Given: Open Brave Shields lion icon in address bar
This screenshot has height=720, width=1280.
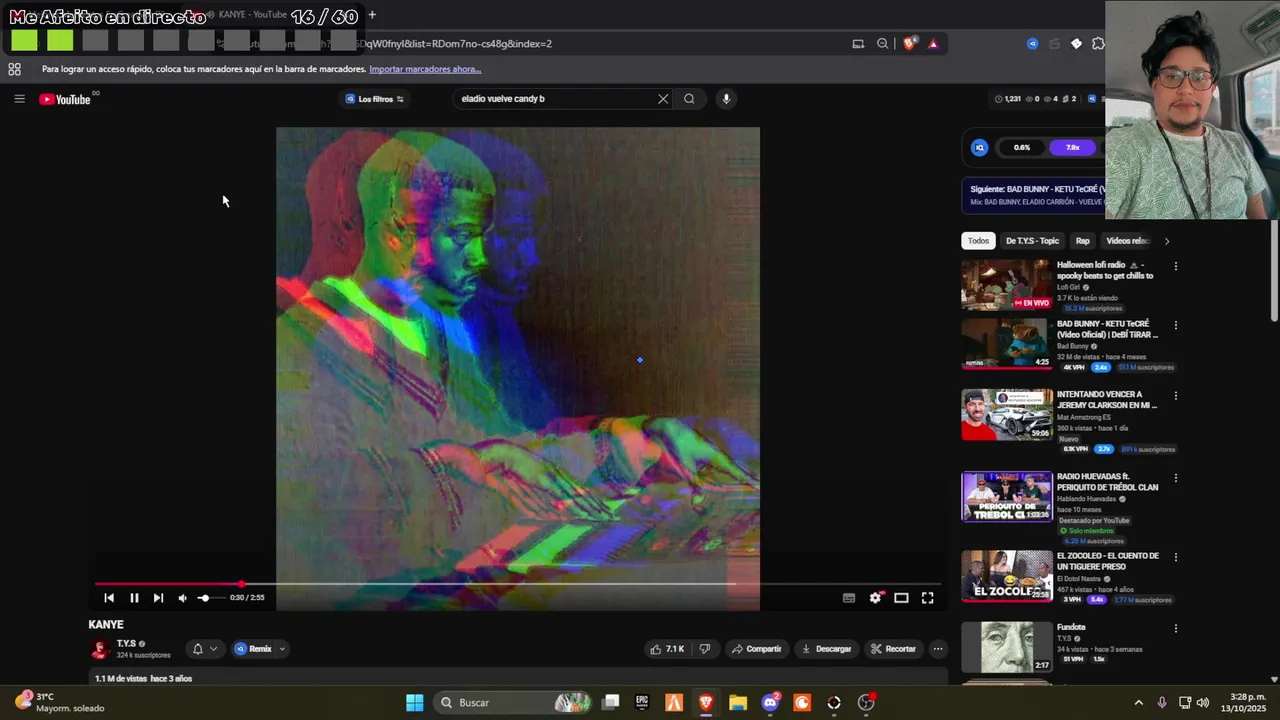Looking at the screenshot, I should click(909, 44).
